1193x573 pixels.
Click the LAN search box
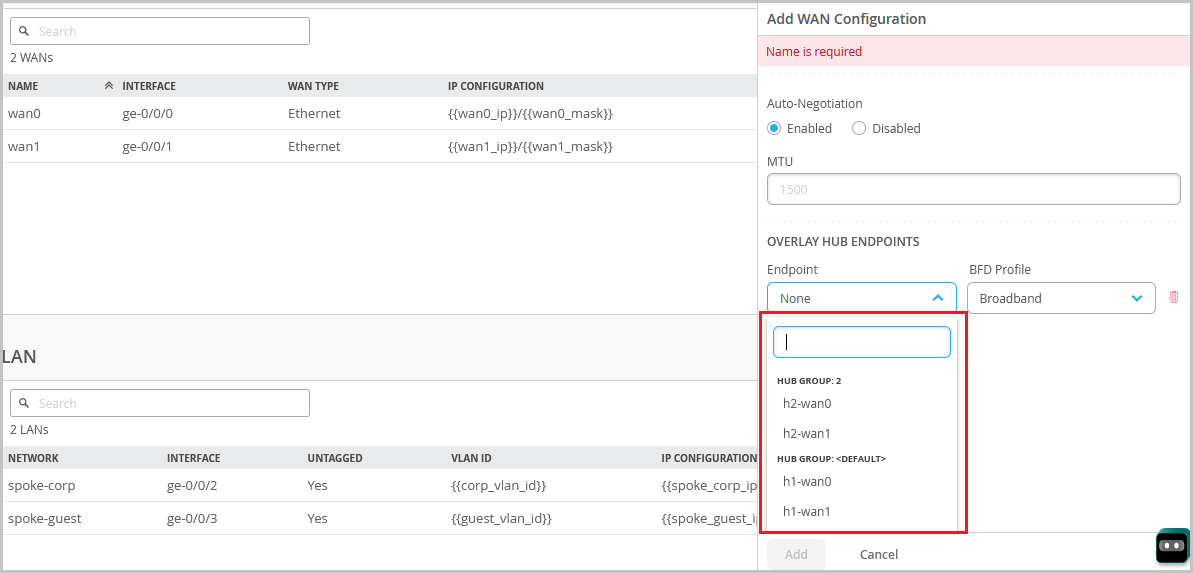[x=160, y=403]
